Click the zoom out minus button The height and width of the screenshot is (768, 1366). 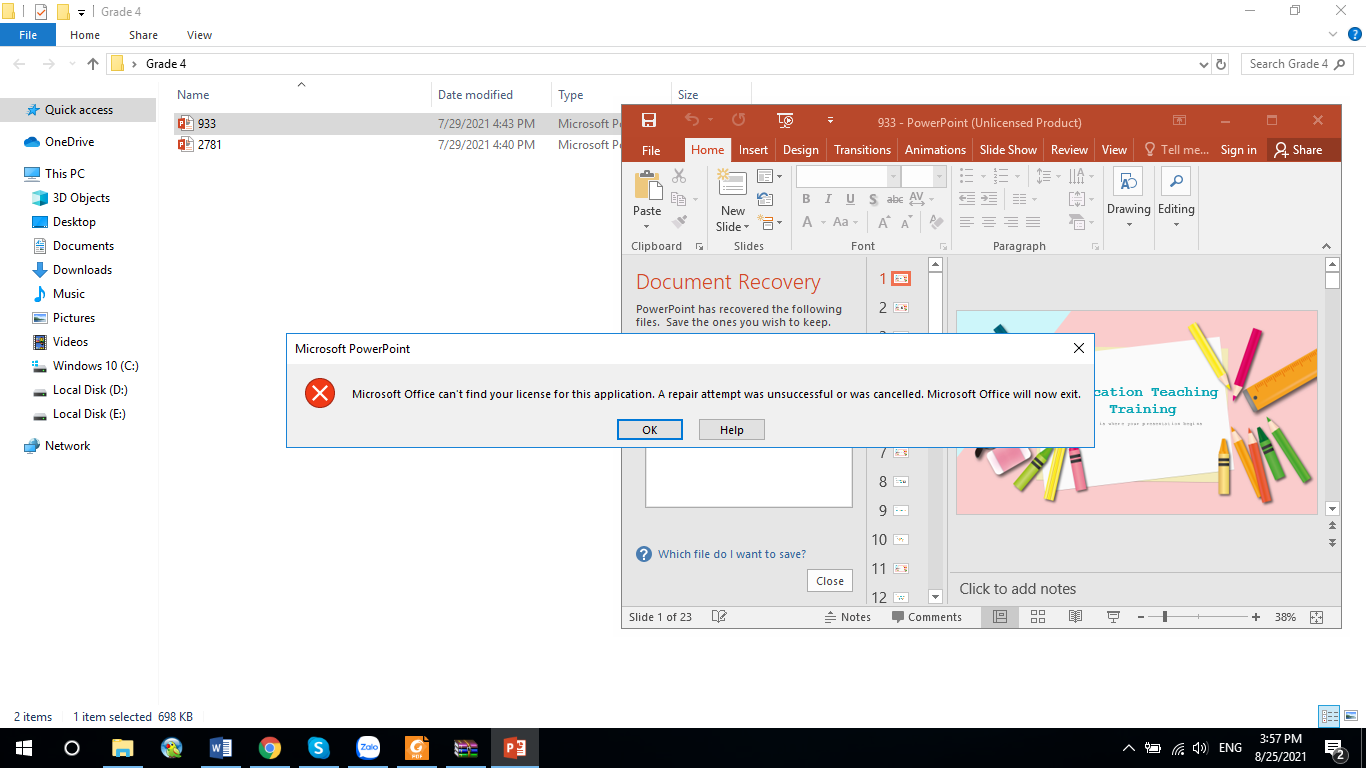(x=1141, y=617)
